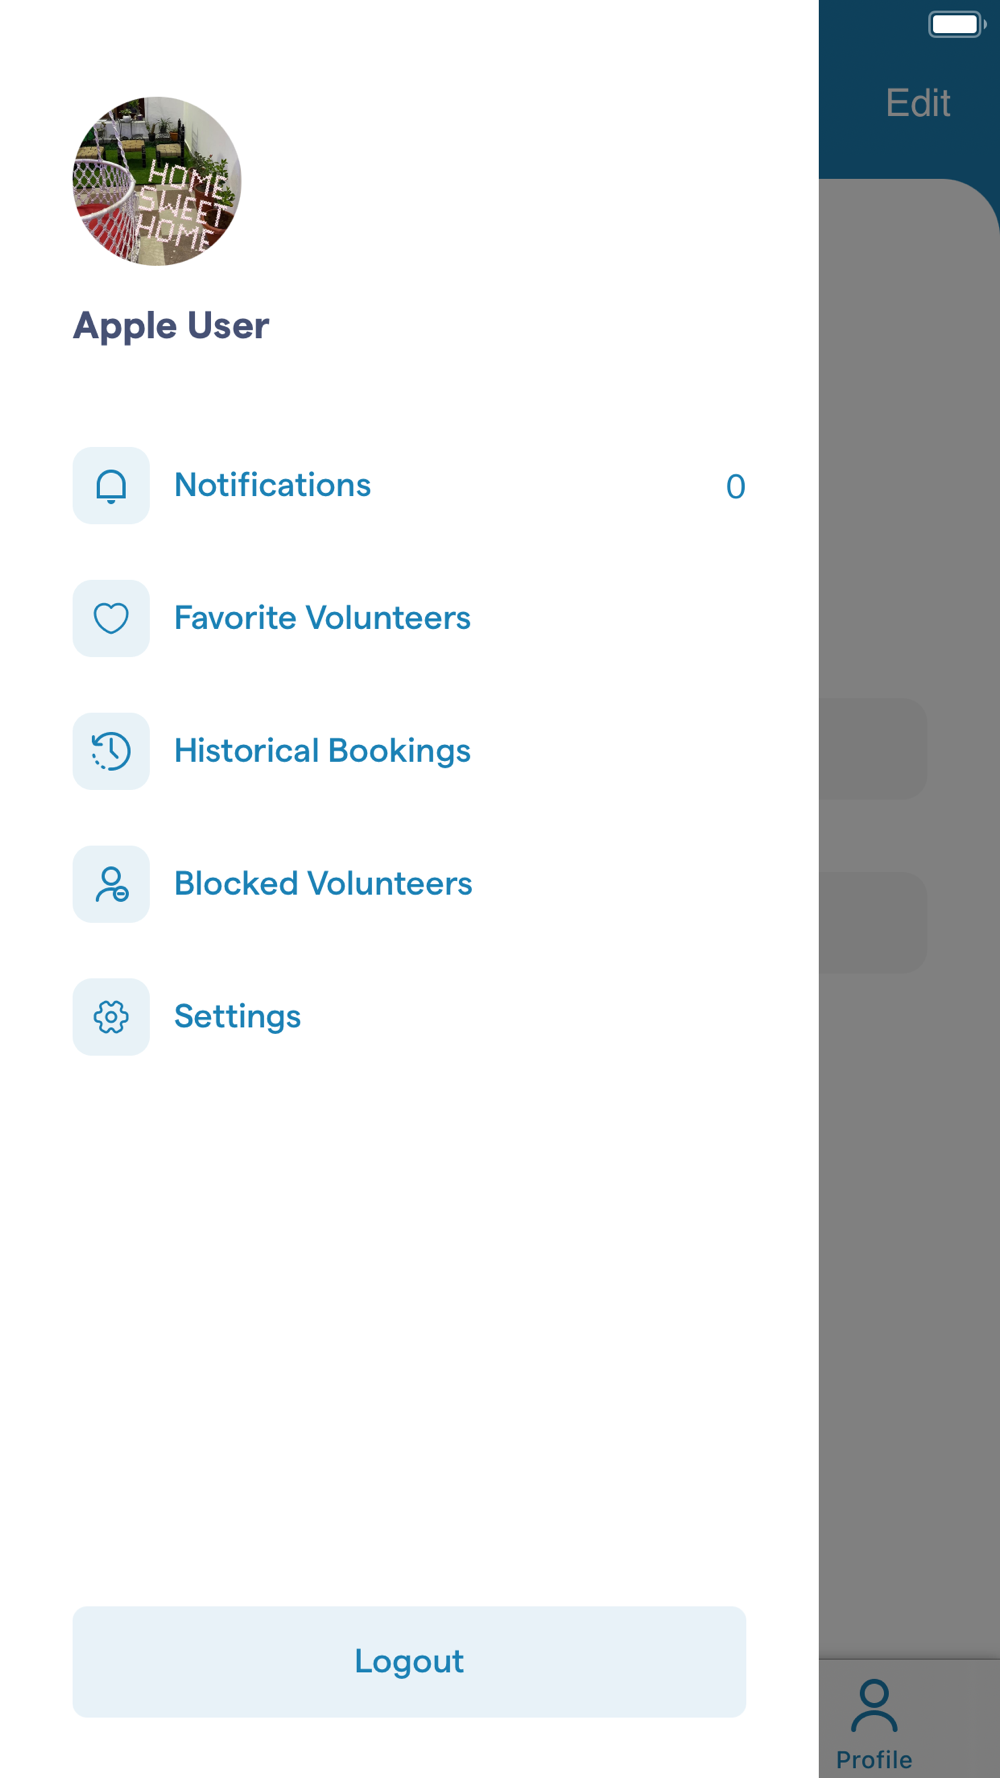Tap the Settings gear icon
1000x1778 pixels.
click(111, 1017)
